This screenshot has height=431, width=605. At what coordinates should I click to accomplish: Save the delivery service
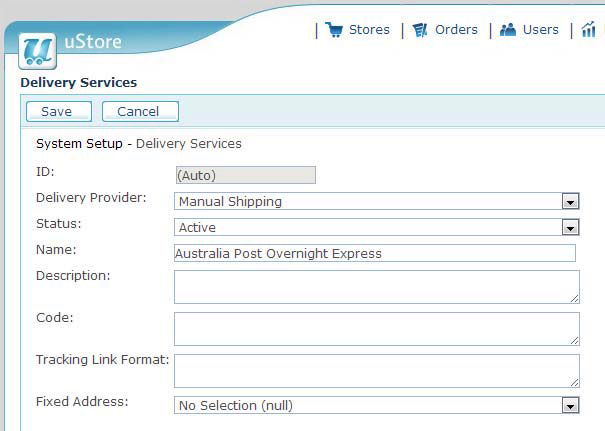tap(59, 112)
